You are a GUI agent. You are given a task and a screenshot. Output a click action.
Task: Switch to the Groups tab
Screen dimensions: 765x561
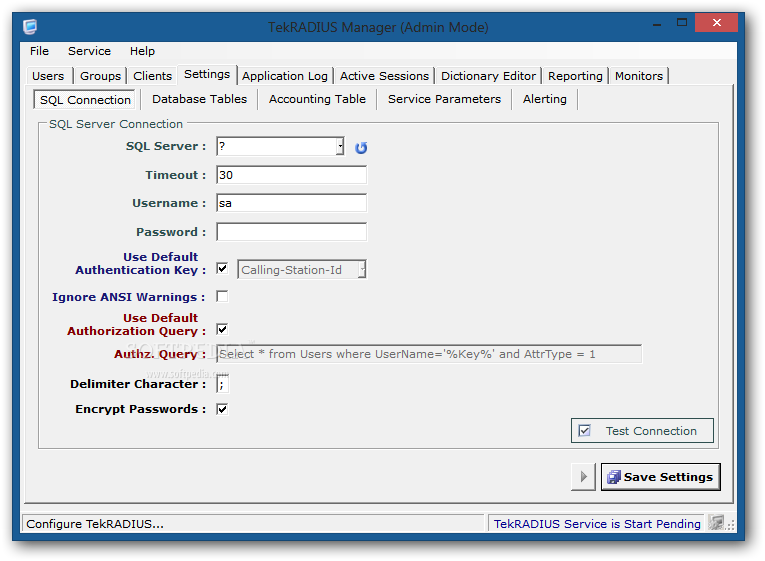(100, 76)
